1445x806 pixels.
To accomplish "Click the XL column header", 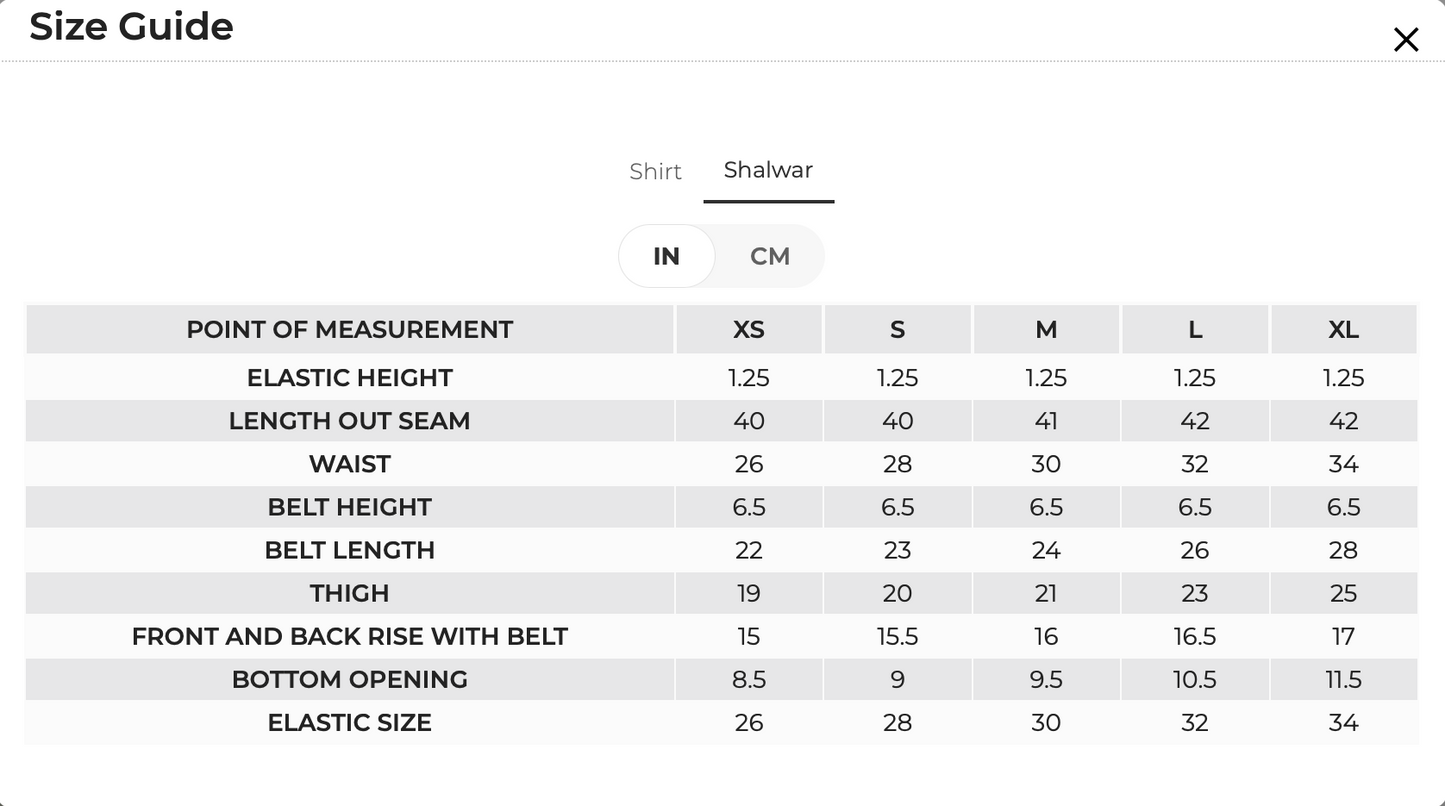I will (x=1344, y=330).
